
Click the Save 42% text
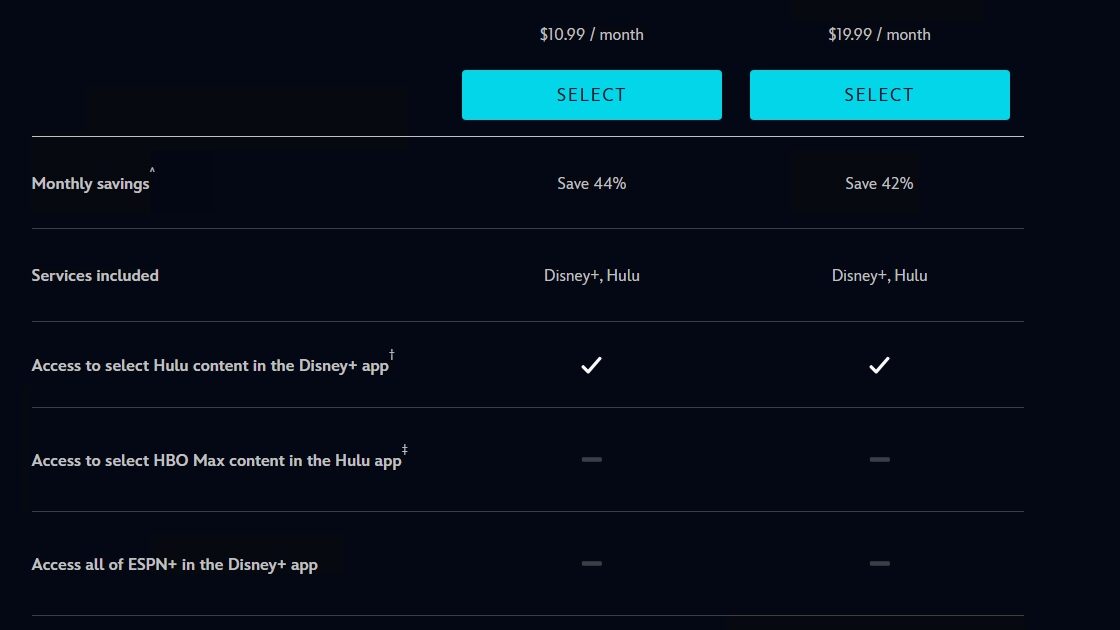(x=879, y=183)
